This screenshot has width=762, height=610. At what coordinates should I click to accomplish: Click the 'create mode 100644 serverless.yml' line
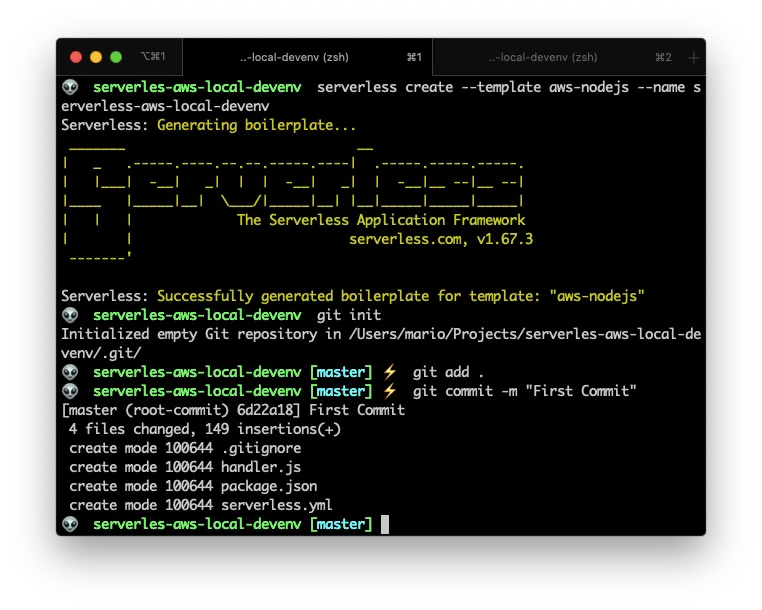(201, 505)
